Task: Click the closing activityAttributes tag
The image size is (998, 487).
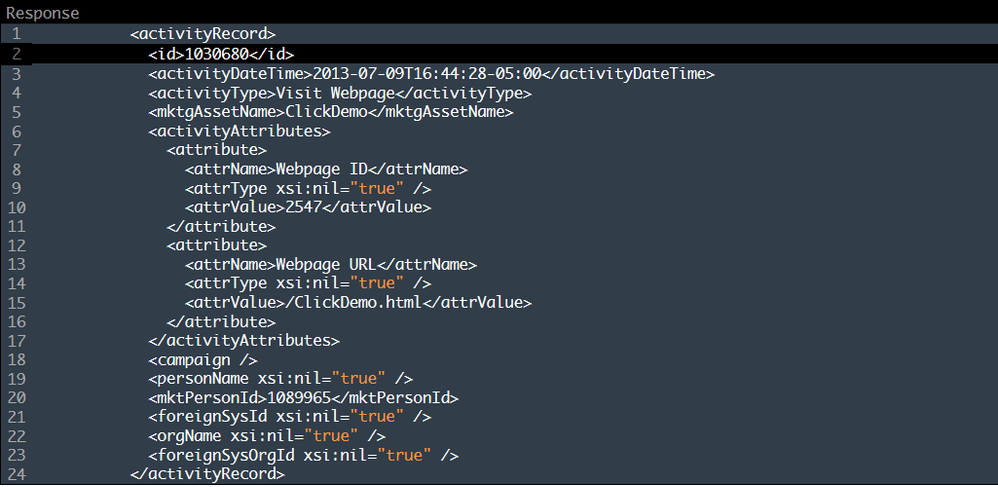Action: 244,341
